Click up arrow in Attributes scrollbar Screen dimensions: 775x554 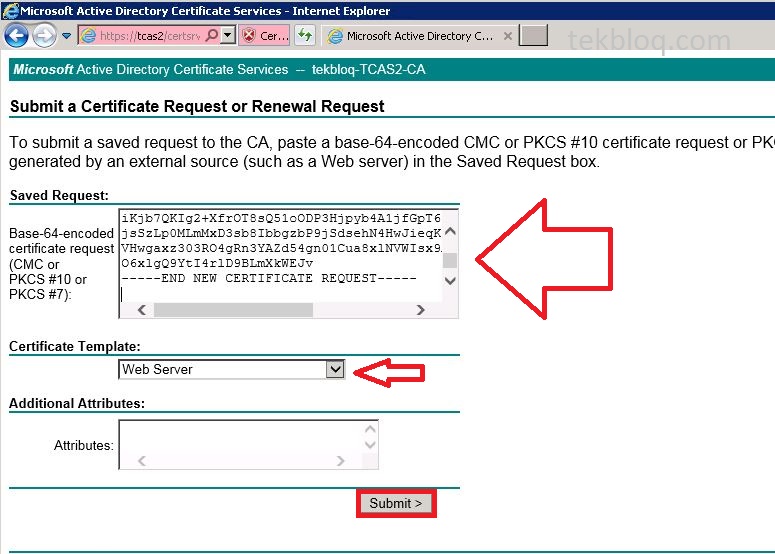(x=370, y=429)
